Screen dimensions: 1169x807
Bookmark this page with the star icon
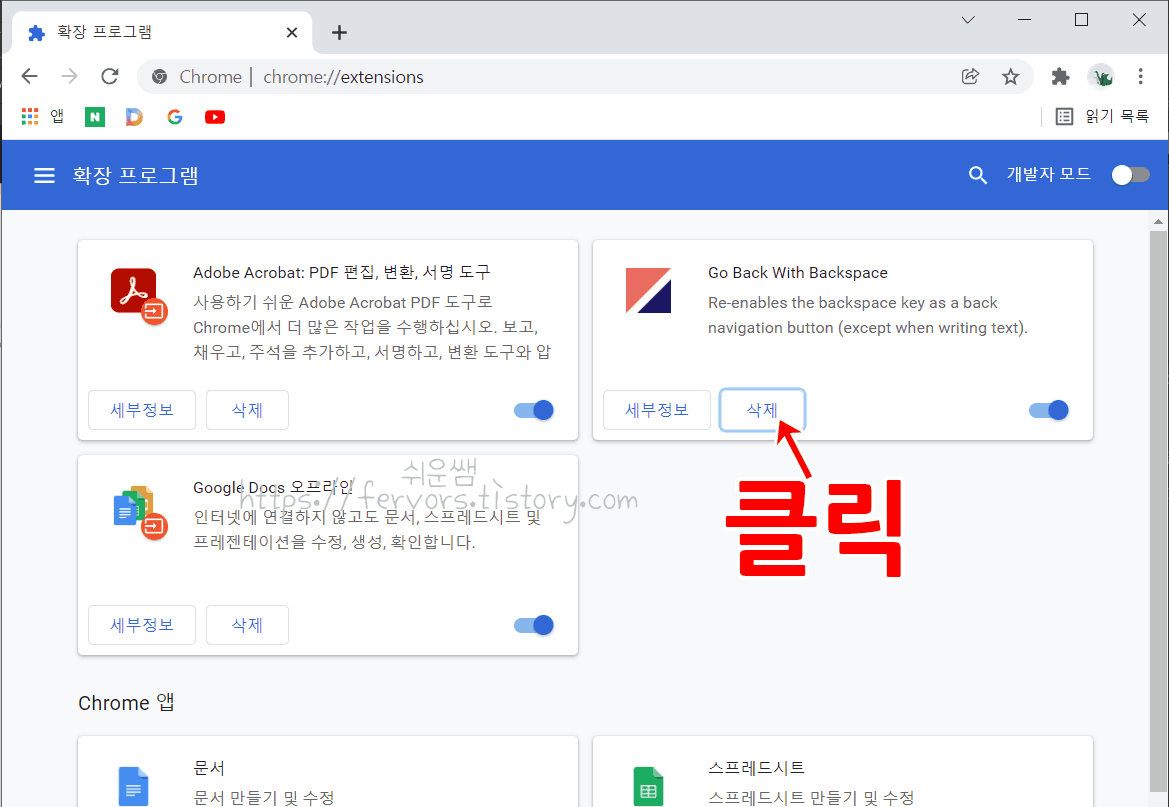tap(1010, 76)
